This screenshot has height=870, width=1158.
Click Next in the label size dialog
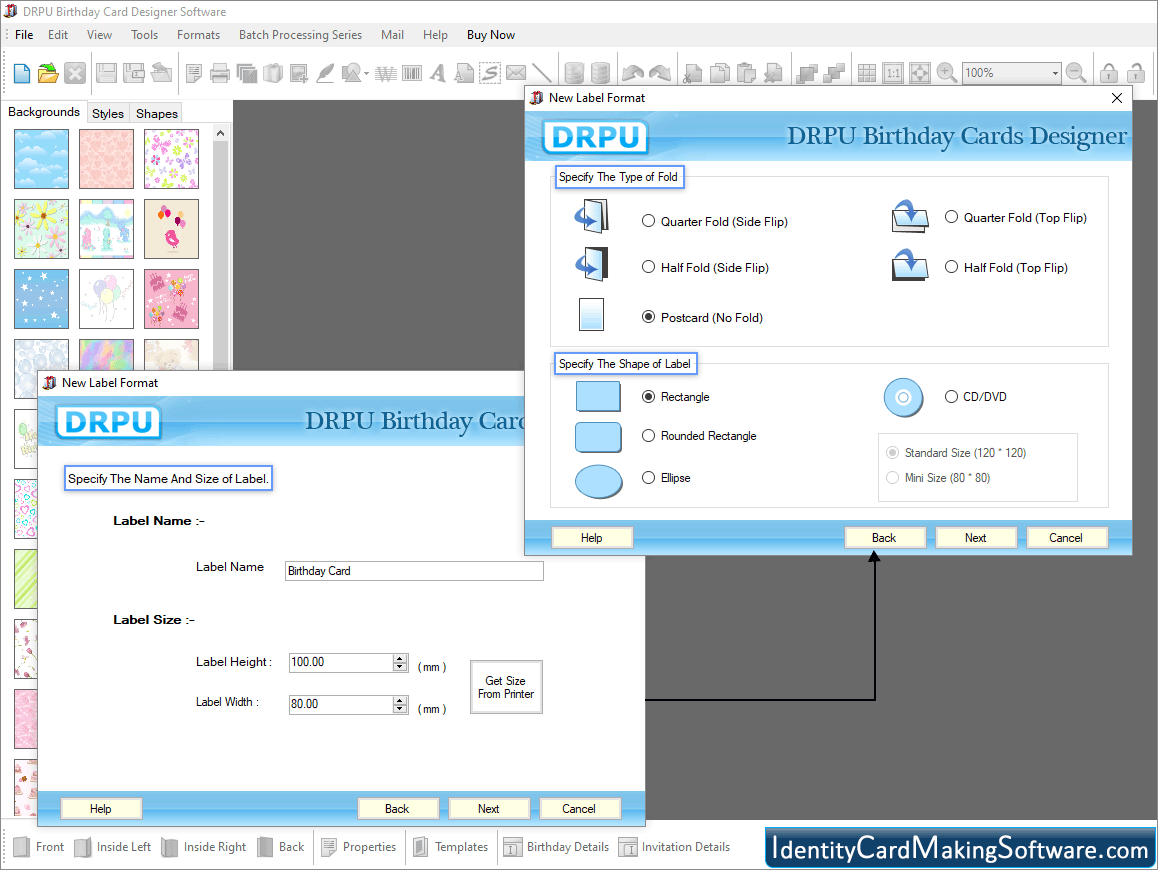(489, 809)
